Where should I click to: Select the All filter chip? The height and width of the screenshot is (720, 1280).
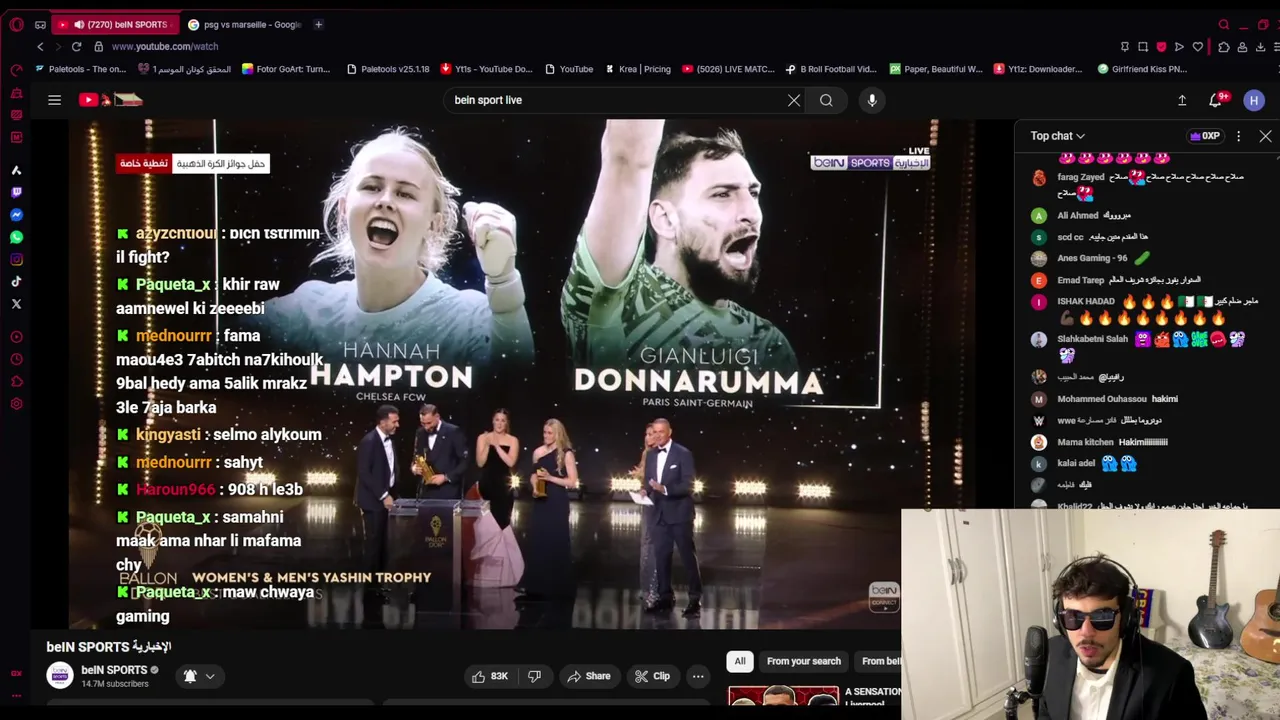pyautogui.click(x=740, y=661)
